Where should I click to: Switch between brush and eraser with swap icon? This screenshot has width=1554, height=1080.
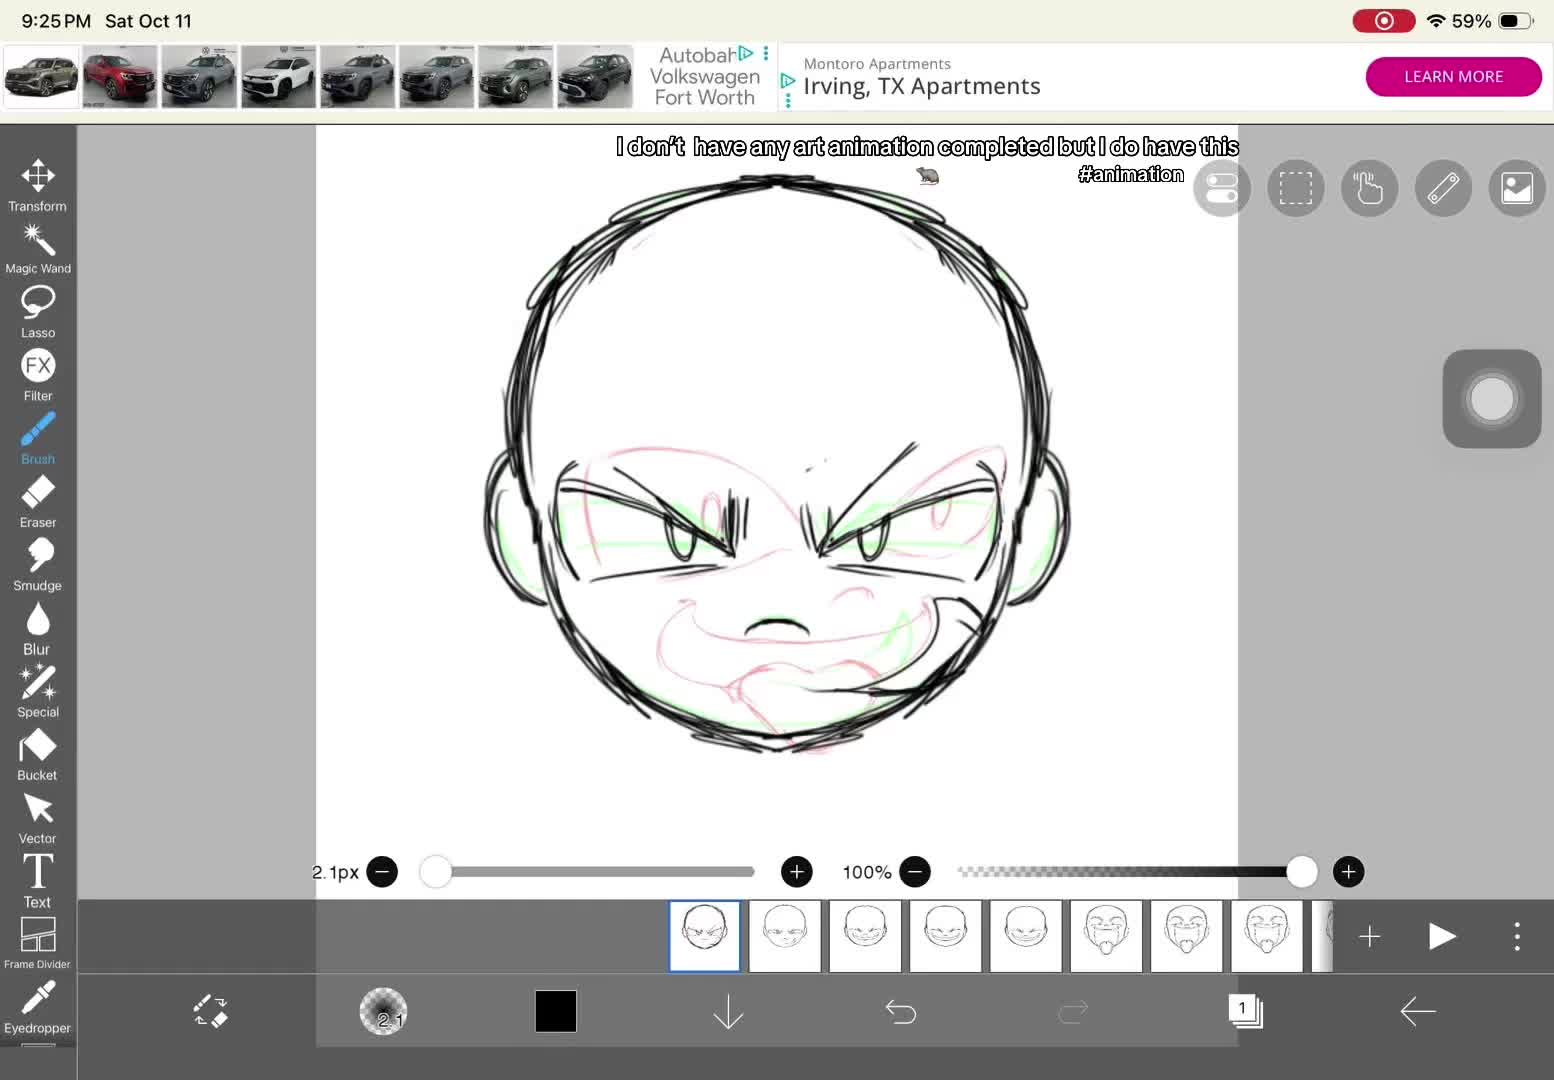[x=211, y=1011]
